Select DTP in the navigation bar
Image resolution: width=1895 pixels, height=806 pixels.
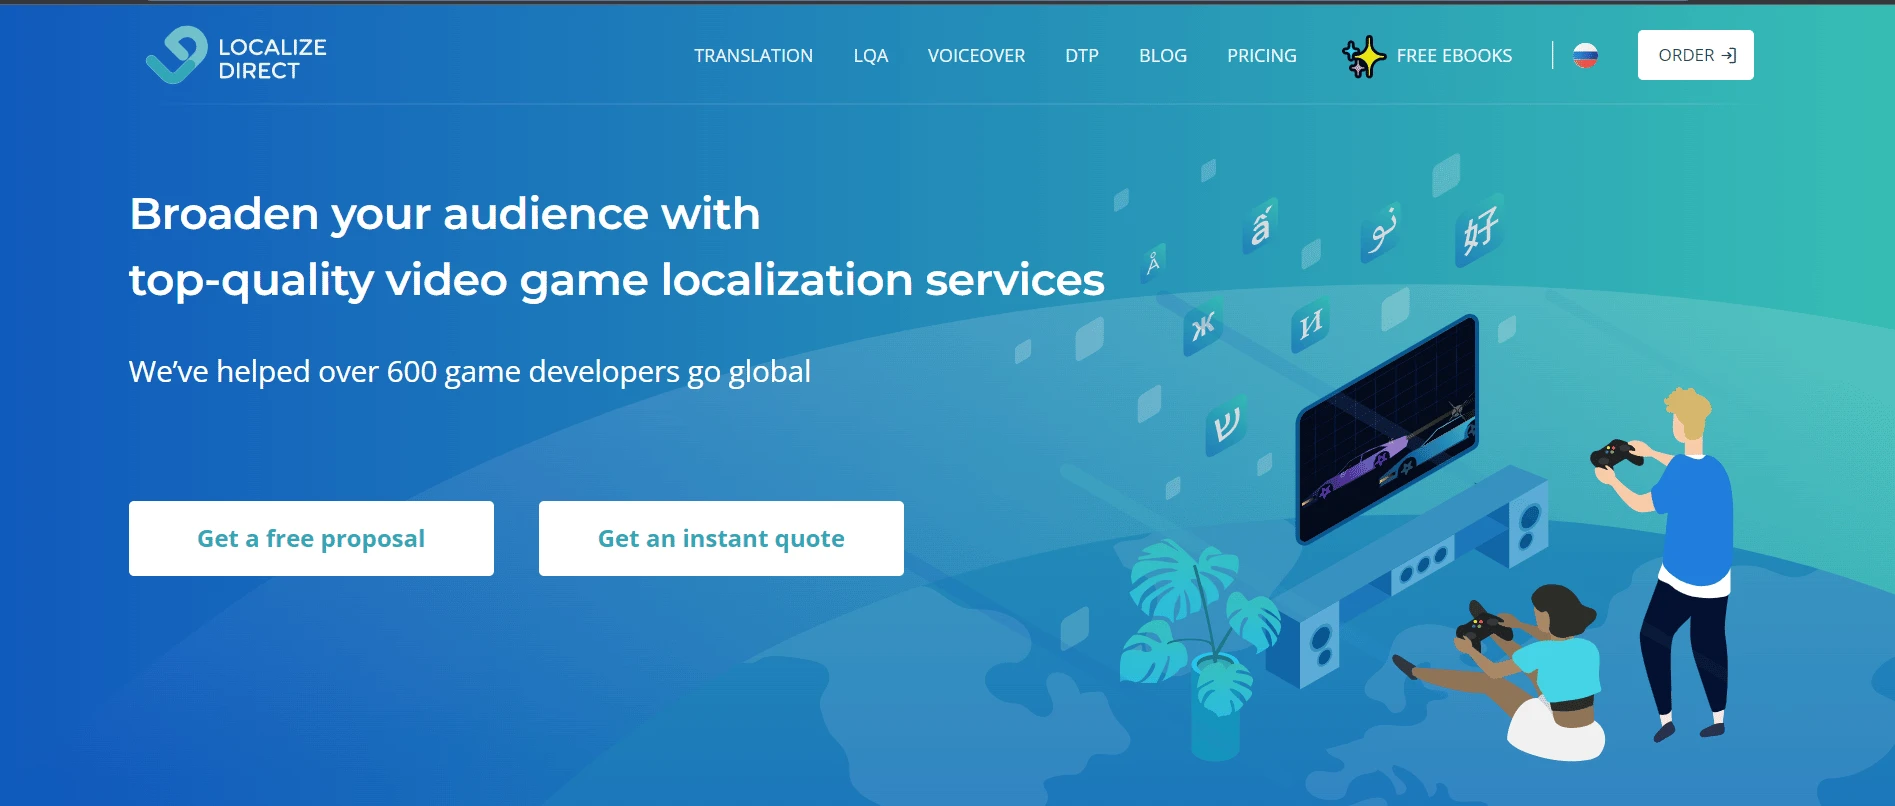pos(1081,56)
